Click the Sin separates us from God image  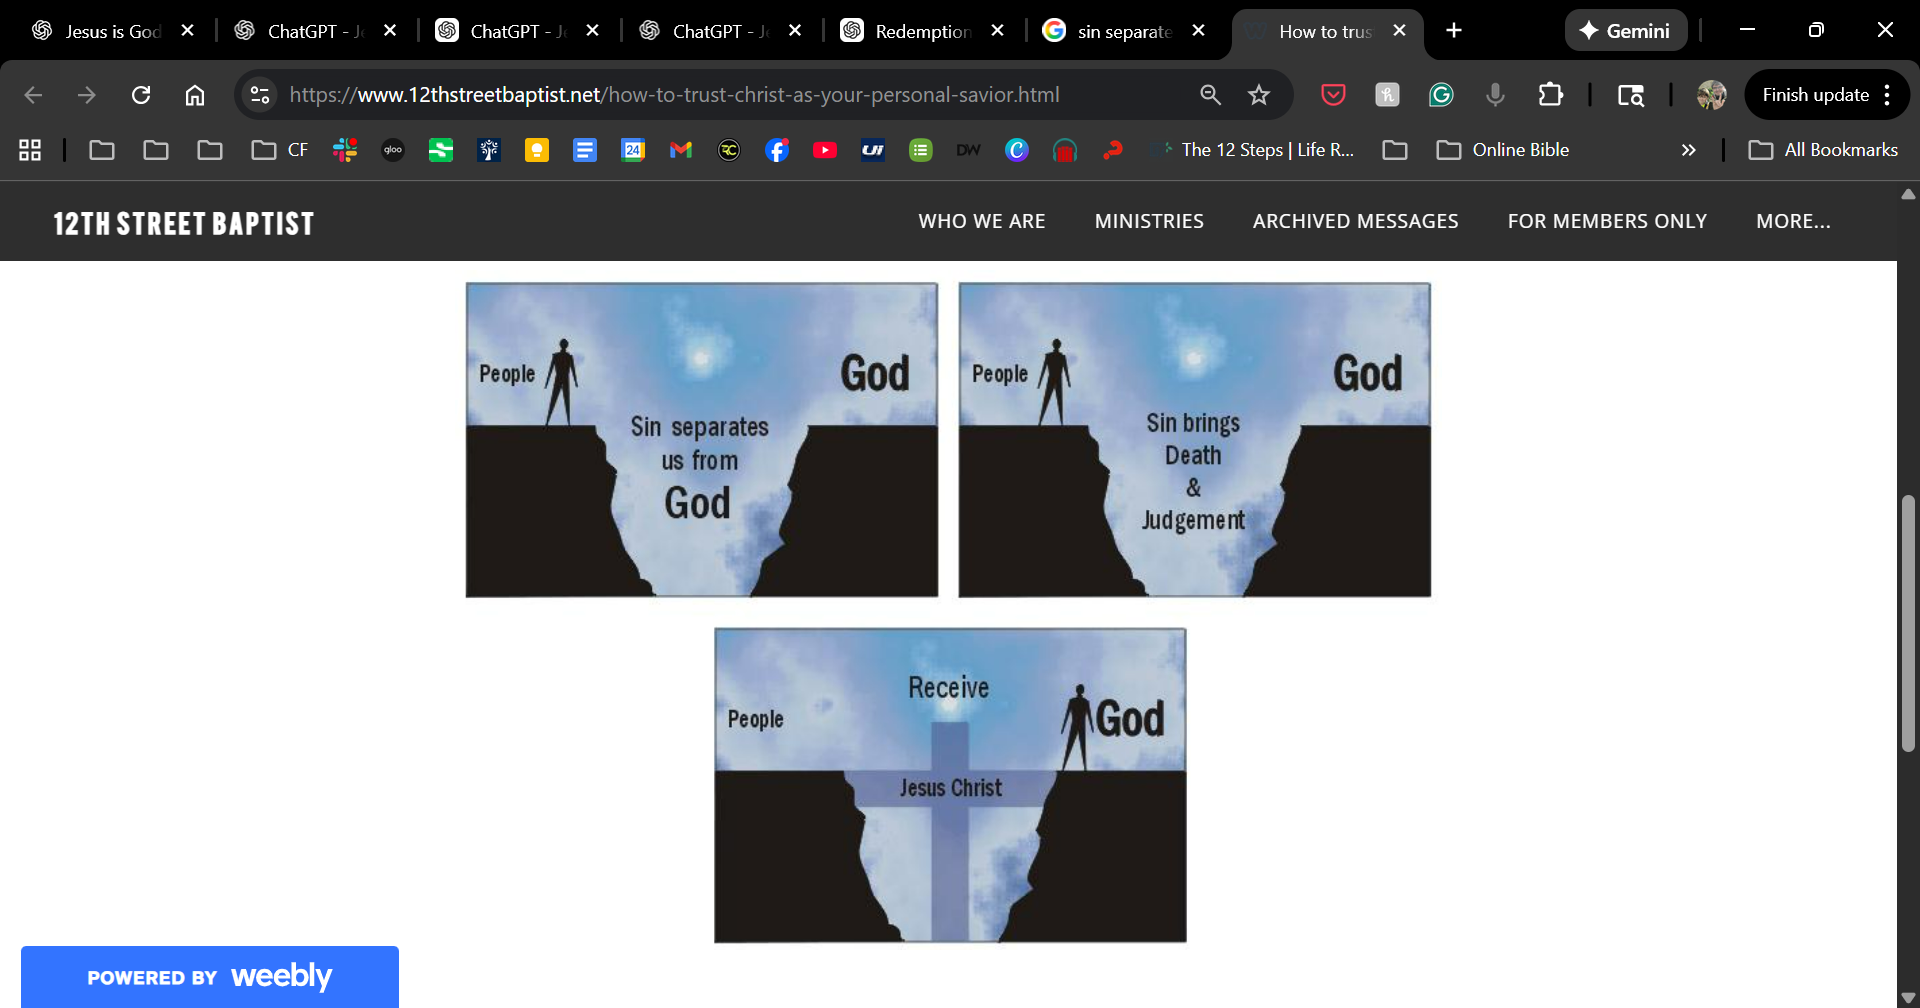coord(702,440)
